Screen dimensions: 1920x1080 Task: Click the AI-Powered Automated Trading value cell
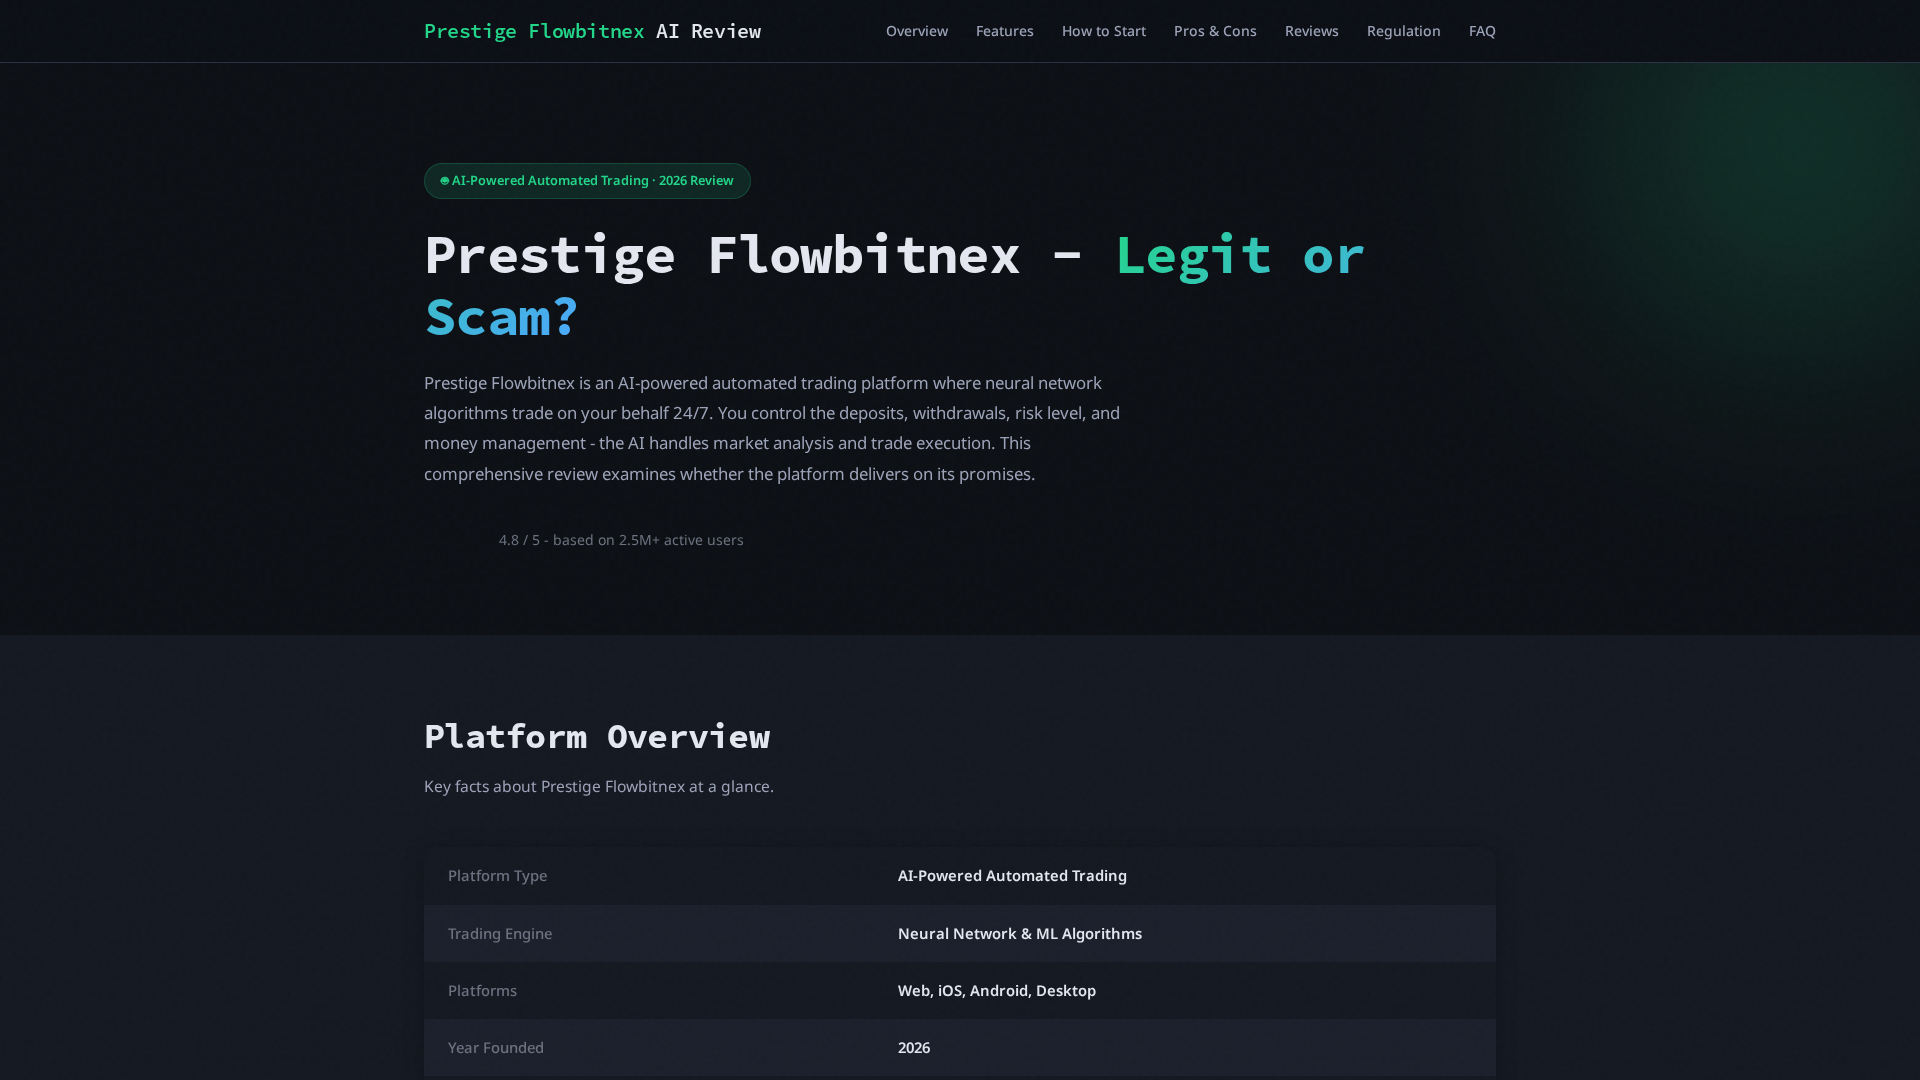1012,875
